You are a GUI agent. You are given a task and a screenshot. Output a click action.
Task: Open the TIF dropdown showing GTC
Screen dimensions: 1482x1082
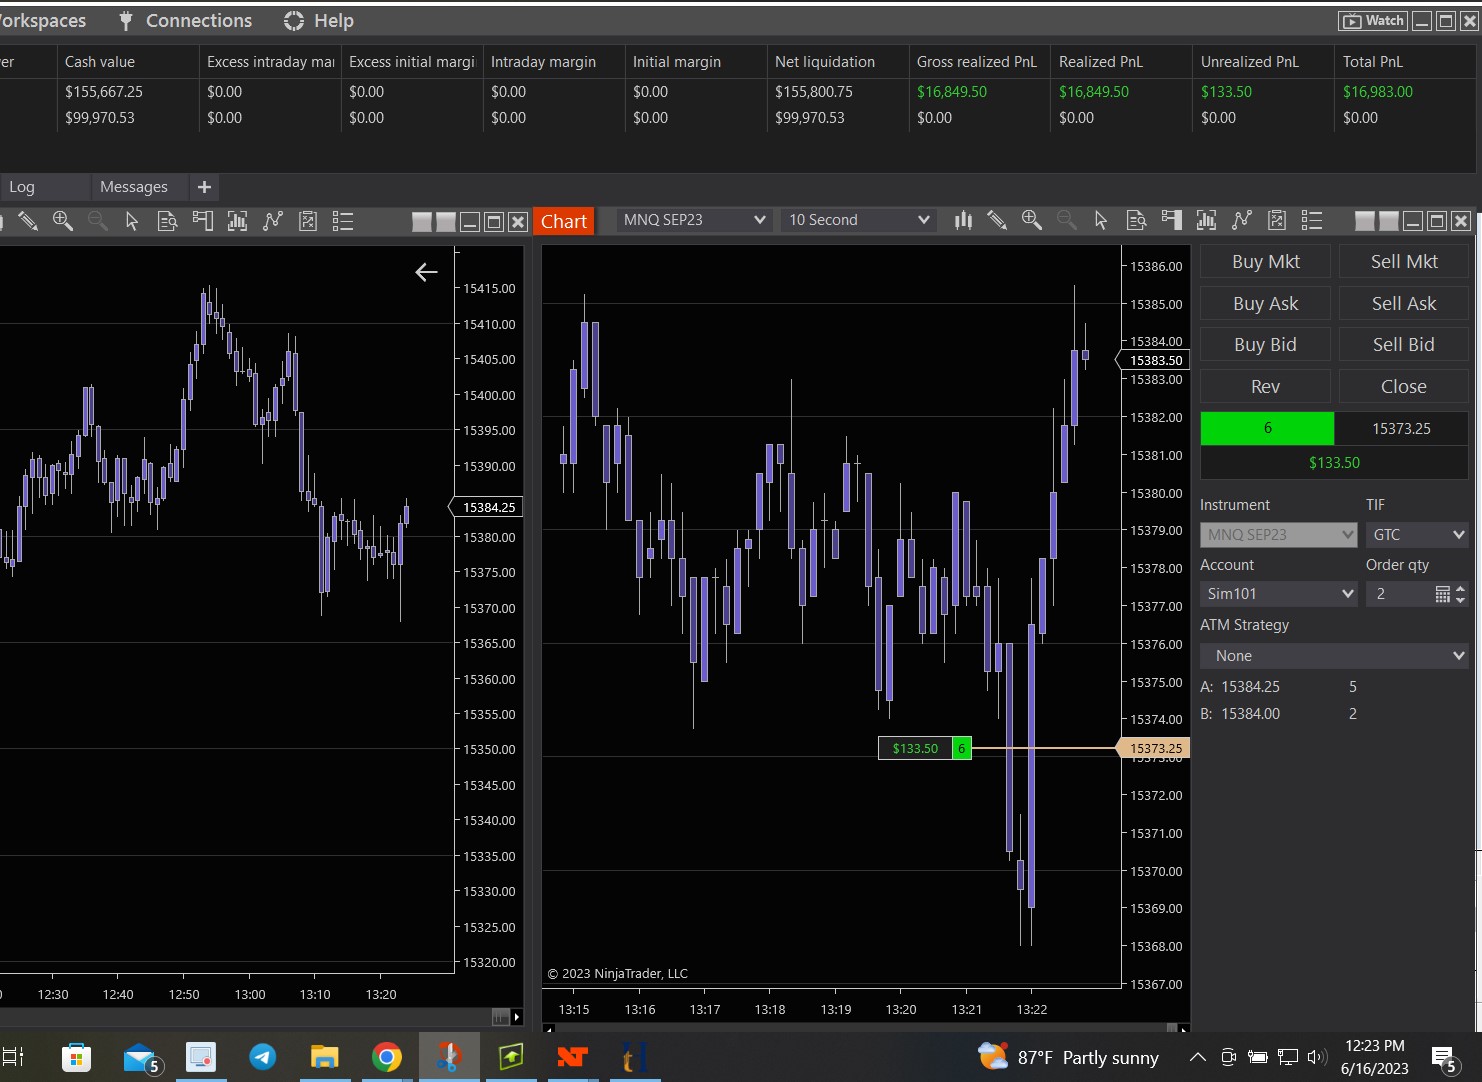pyautogui.click(x=1416, y=535)
